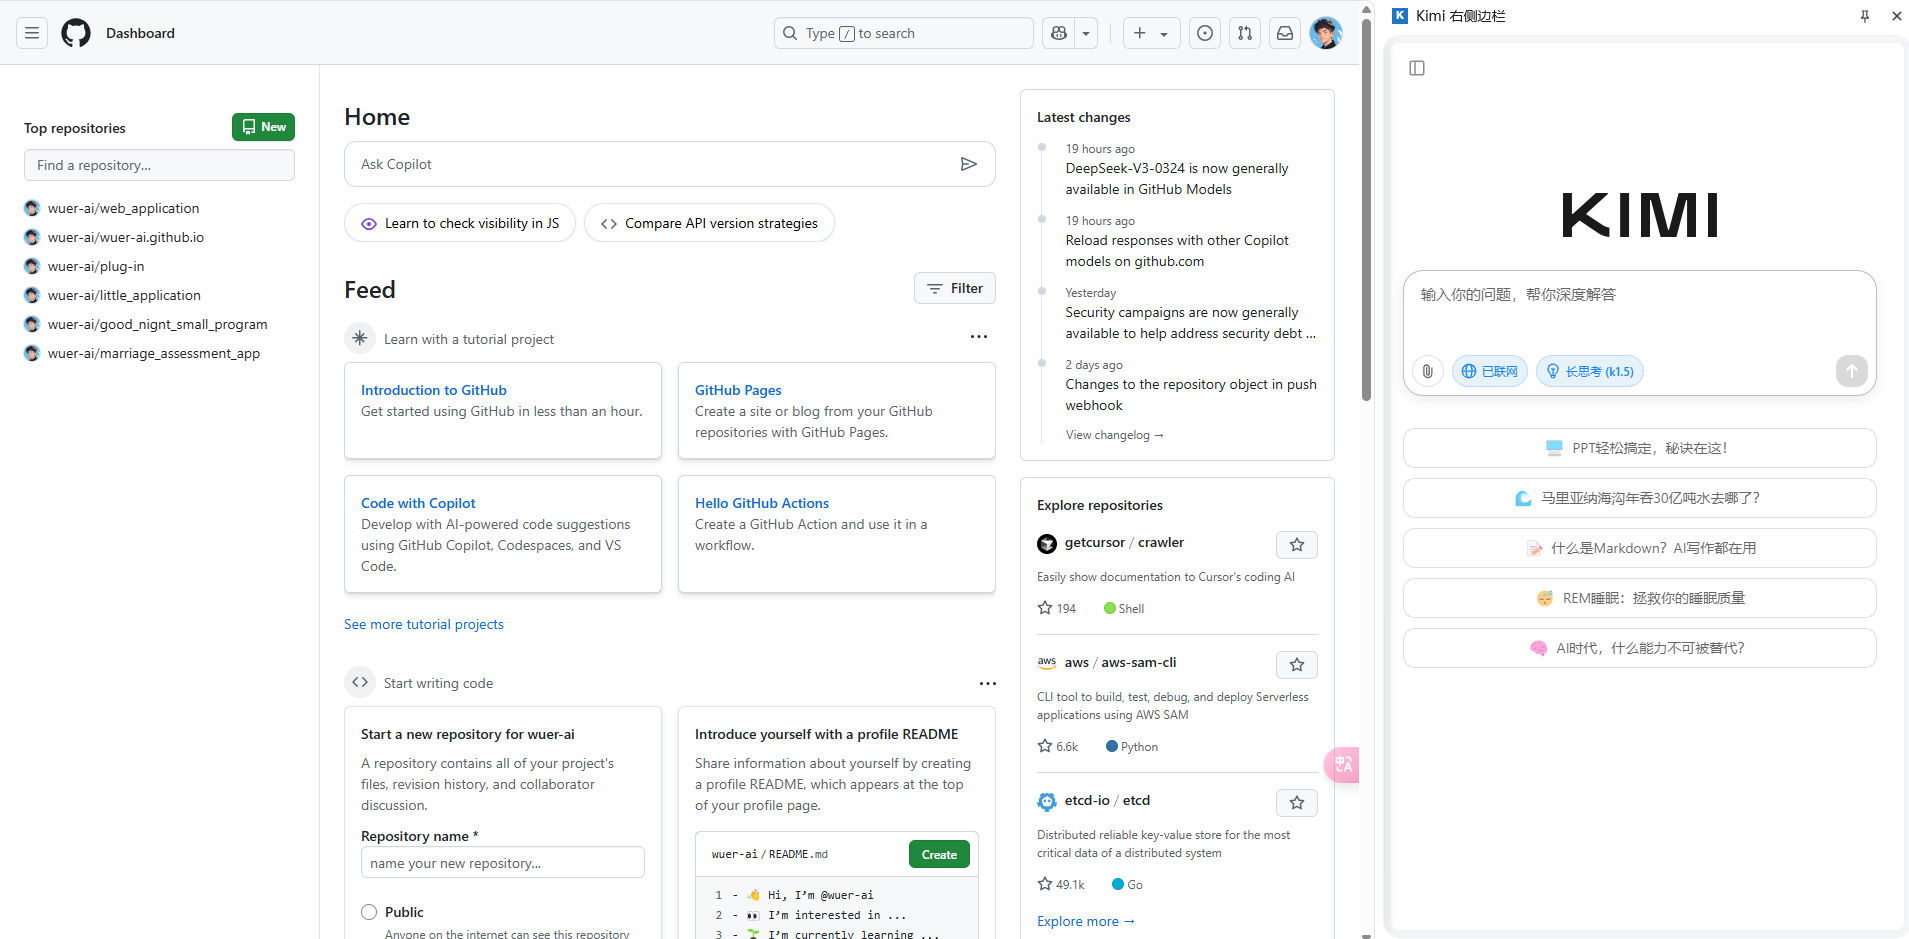Screen dimensions: 1909x939
Task: Star the aws / aws-sam-cli repository
Action: (1297, 665)
